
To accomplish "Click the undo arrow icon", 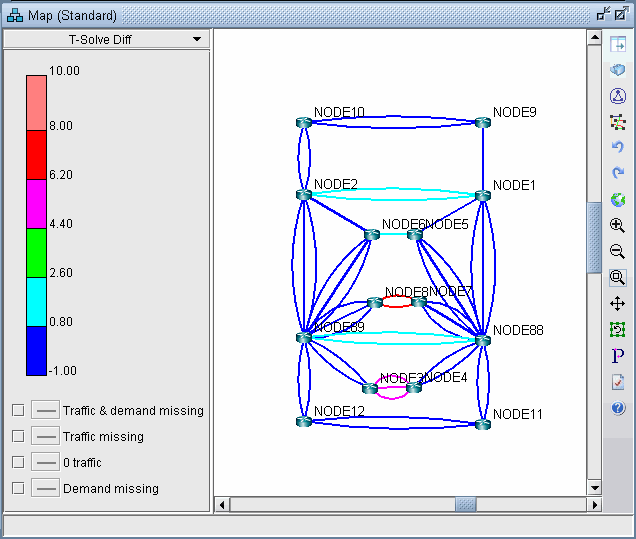I will click(x=618, y=148).
